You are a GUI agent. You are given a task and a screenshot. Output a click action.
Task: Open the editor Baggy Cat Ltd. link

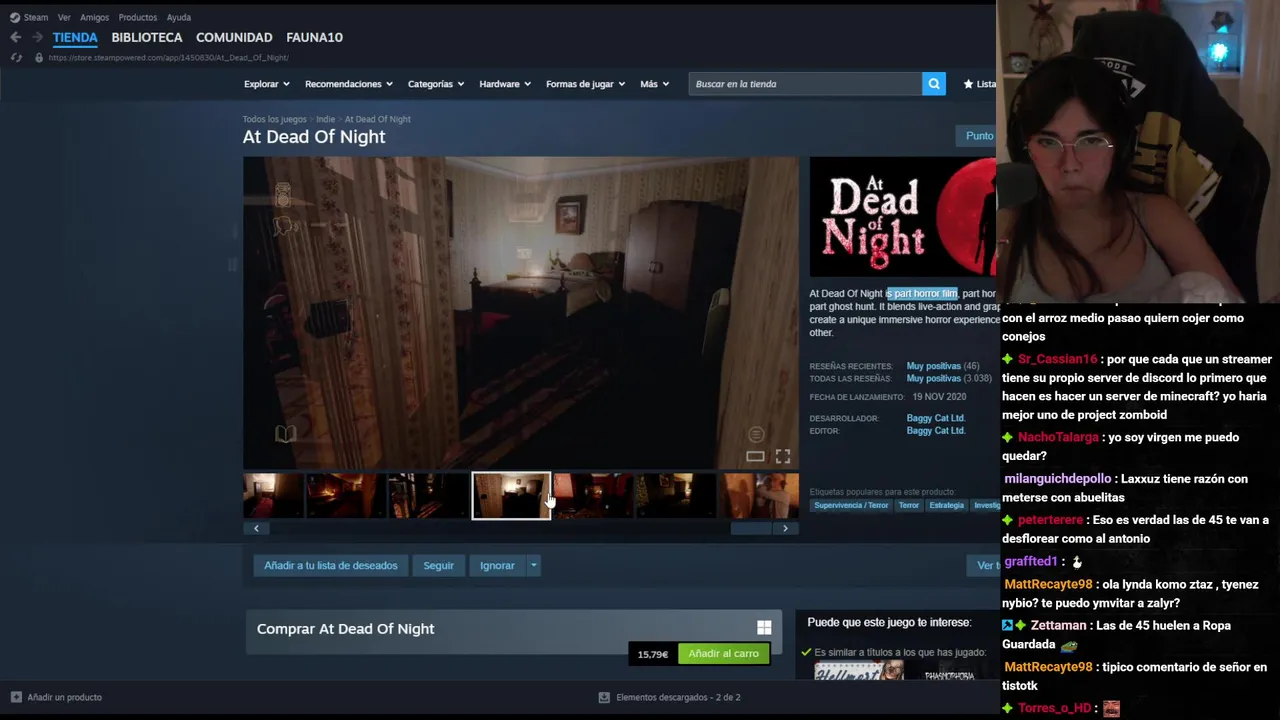coord(935,430)
